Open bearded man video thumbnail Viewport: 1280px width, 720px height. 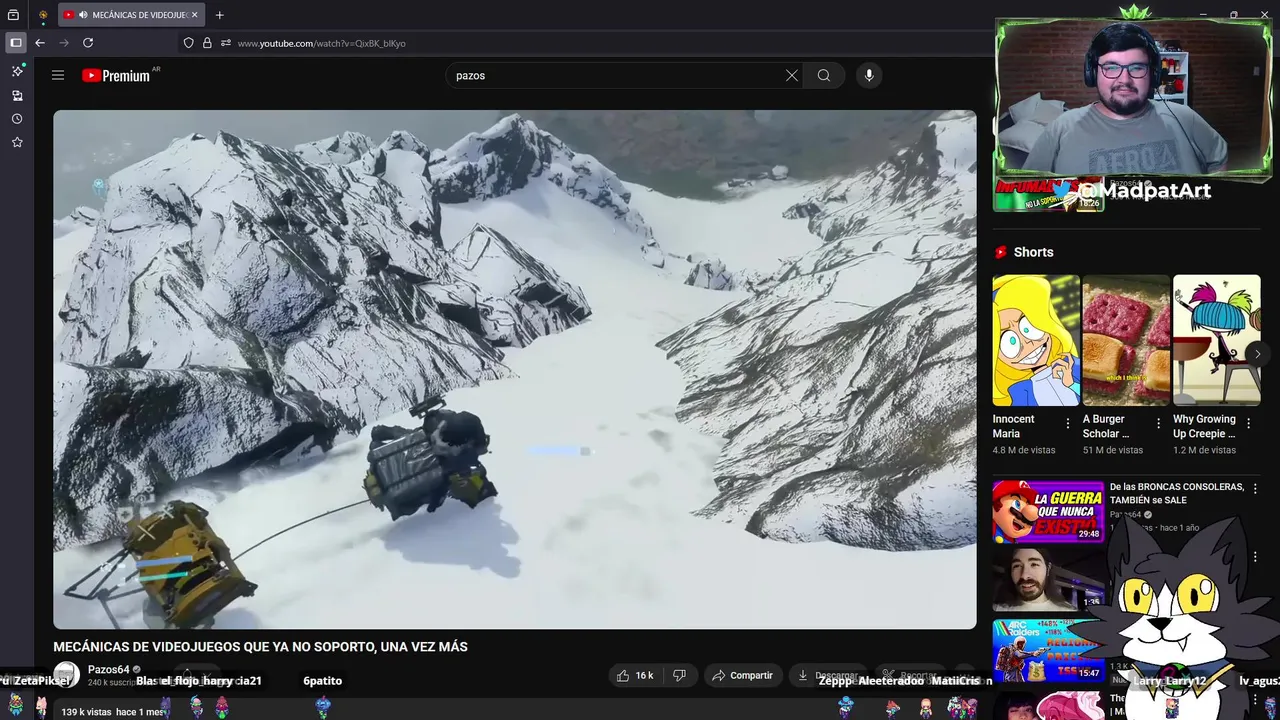click(x=1048, y=580)
